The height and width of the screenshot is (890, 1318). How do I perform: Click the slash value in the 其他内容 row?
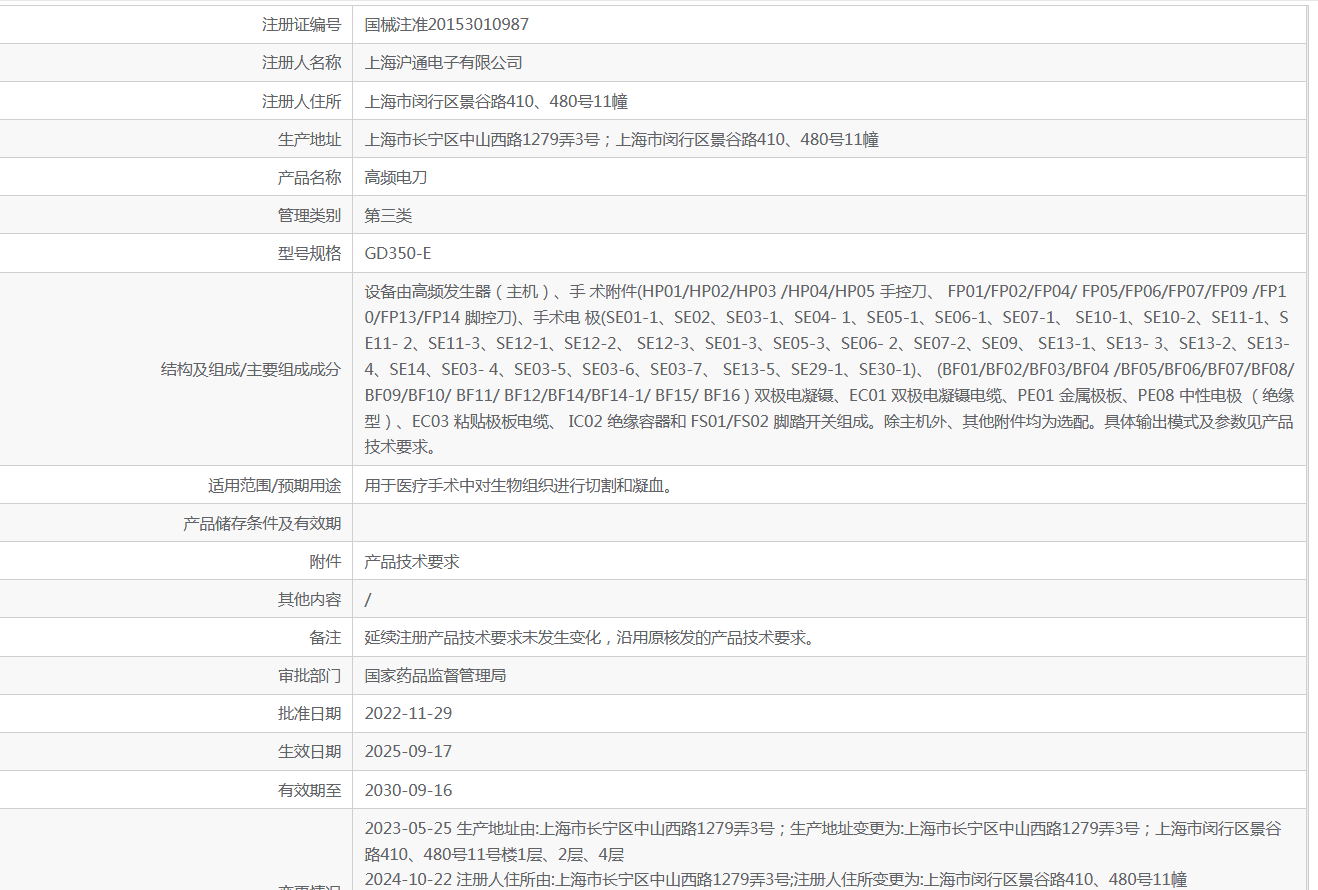(368, 599)
